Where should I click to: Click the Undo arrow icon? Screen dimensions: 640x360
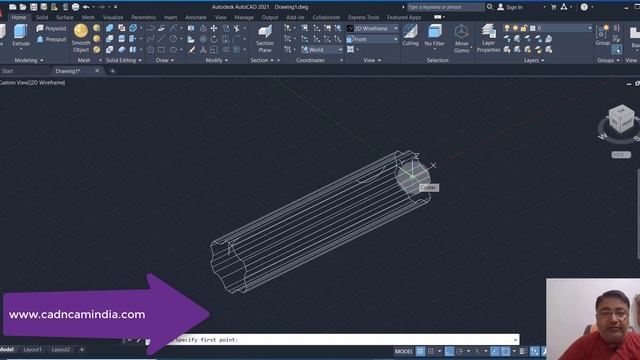(x=86, y=7)
